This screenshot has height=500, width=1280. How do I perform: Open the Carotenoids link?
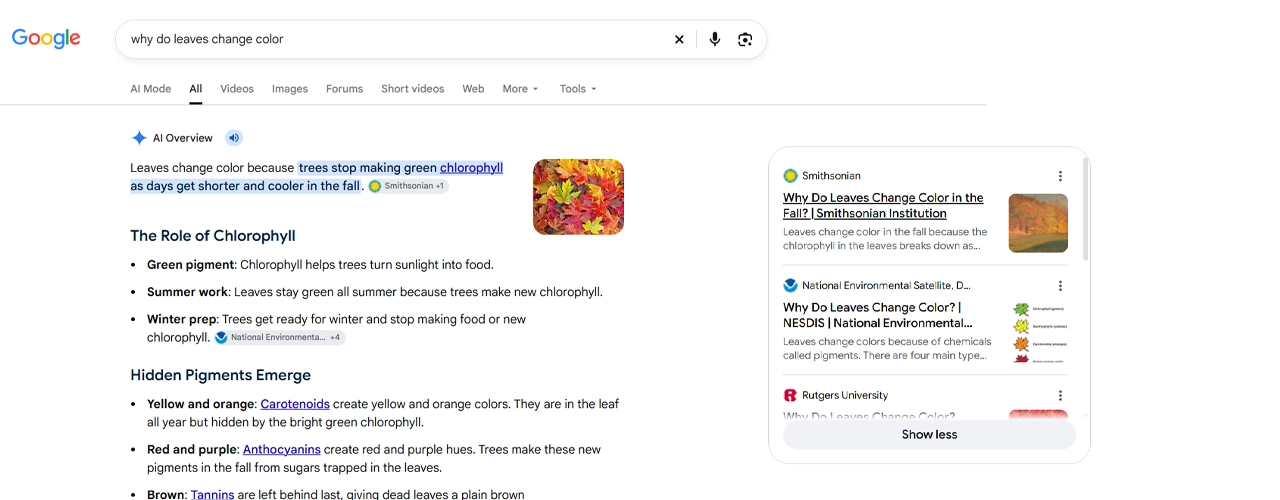295,404
